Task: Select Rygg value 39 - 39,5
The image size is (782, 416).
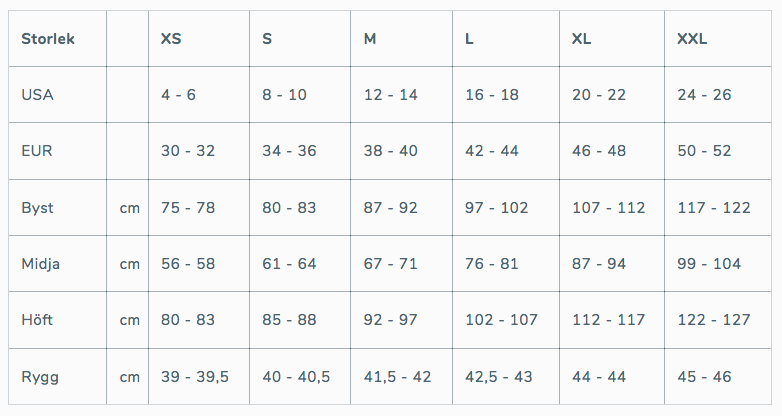Action: click(199, 377)
